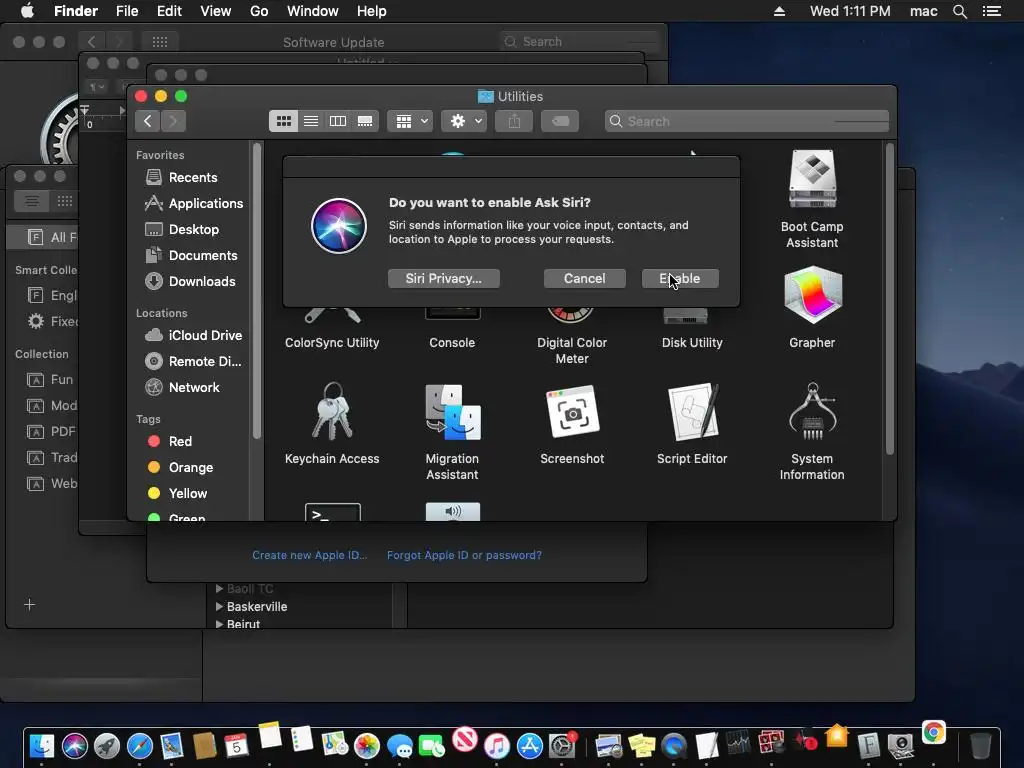
Task: Click the Share toolbar button
Action: [514, 121]
